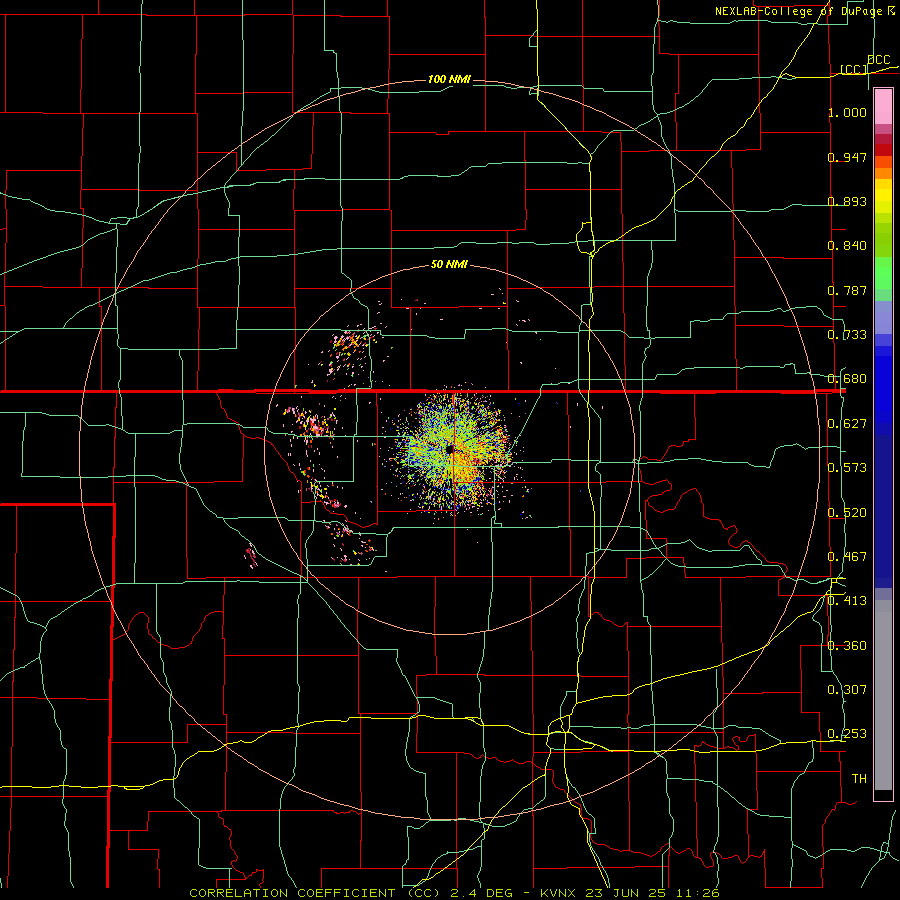Click the 0.627 scale value

[x=847, y=424]
